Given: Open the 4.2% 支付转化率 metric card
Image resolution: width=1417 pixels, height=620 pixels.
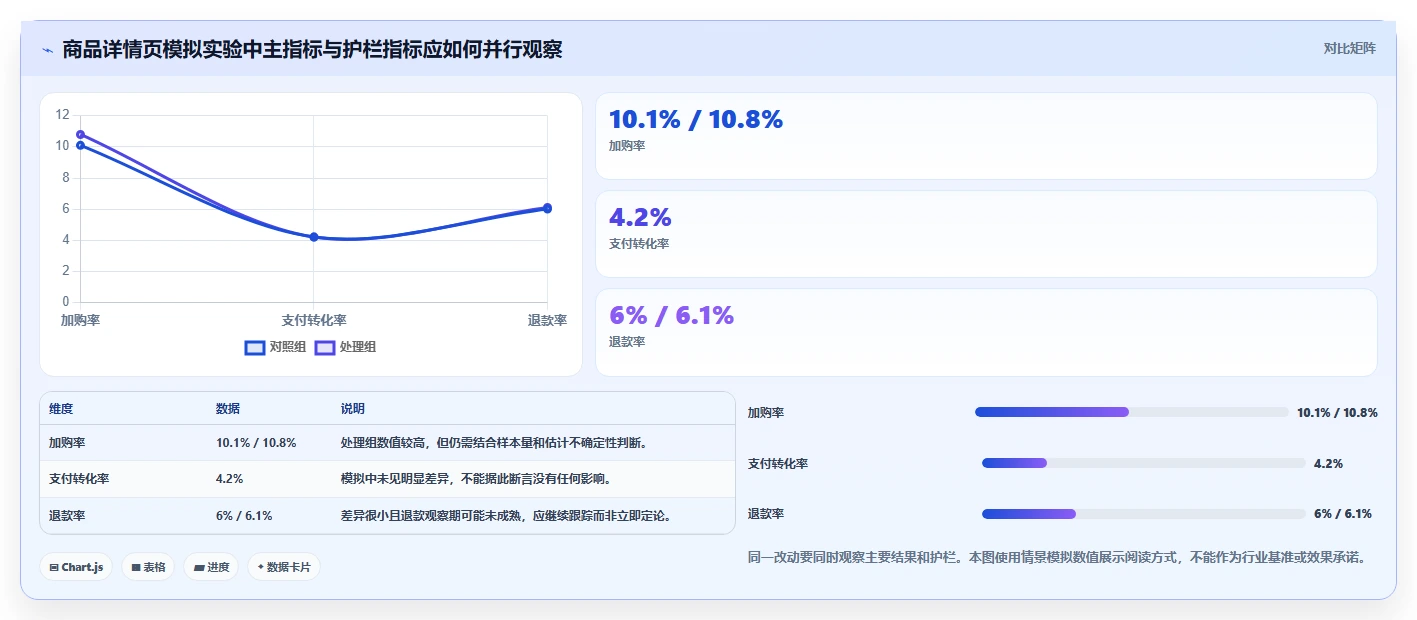Looking at the screenshot, I should (x=986, y=234).
